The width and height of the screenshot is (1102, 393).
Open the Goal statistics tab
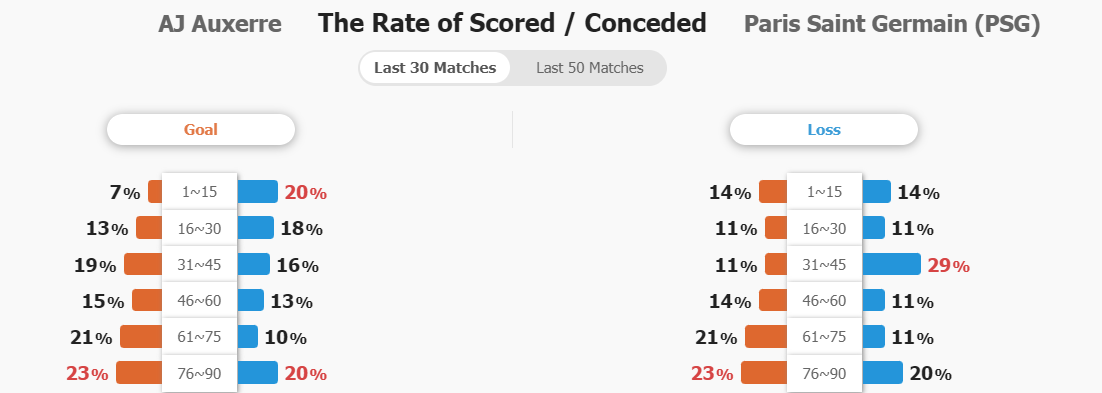(x=200, y=129)
